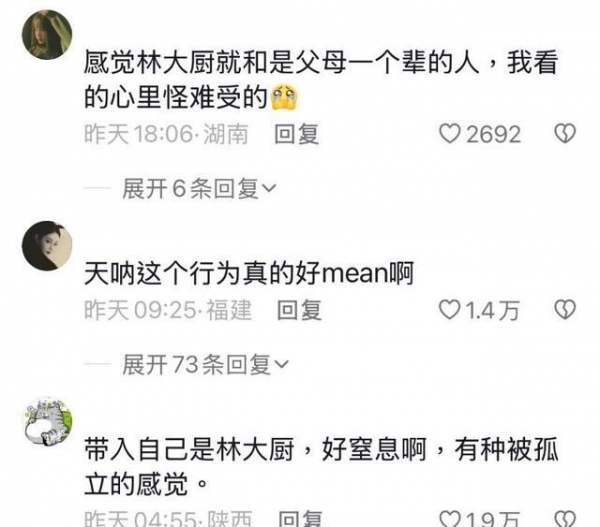Tap the 2692 like count
The height and width of the screenshot is (527, 600).
pos(494,134)
